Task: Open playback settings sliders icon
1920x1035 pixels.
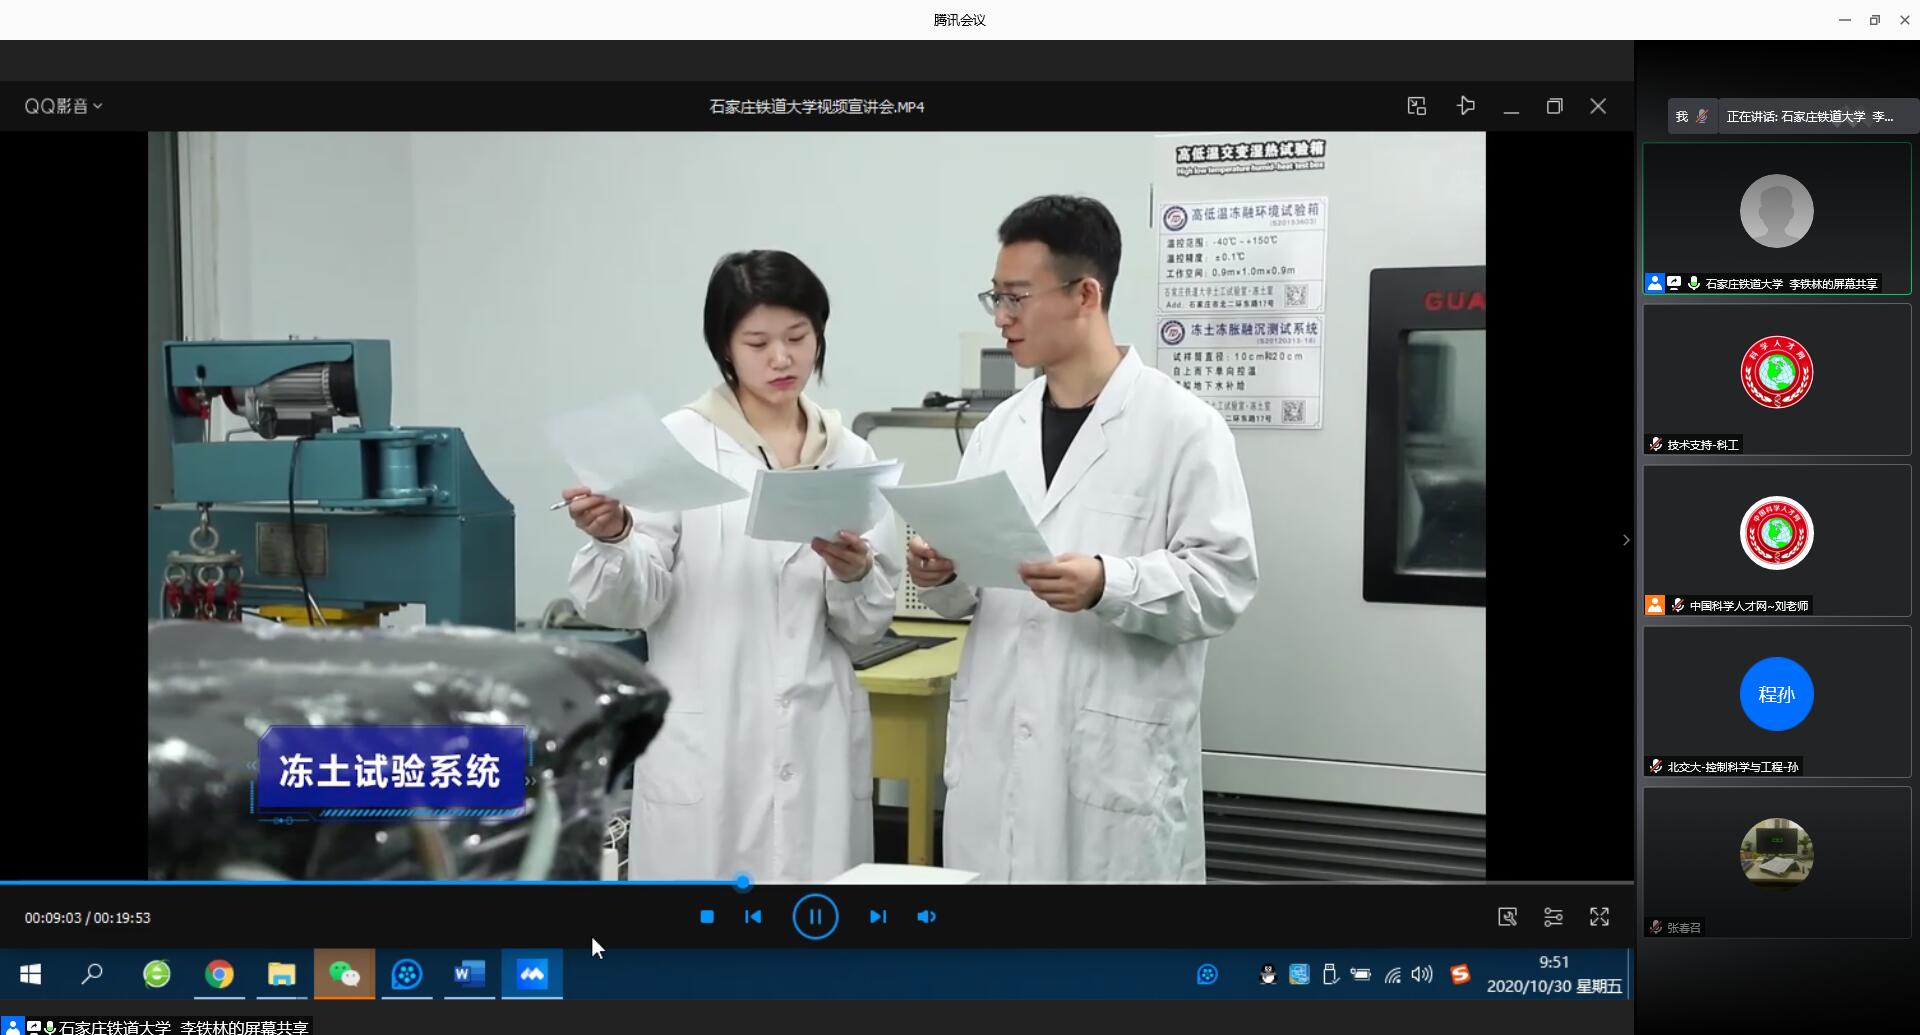Action: click(1553, 916)
